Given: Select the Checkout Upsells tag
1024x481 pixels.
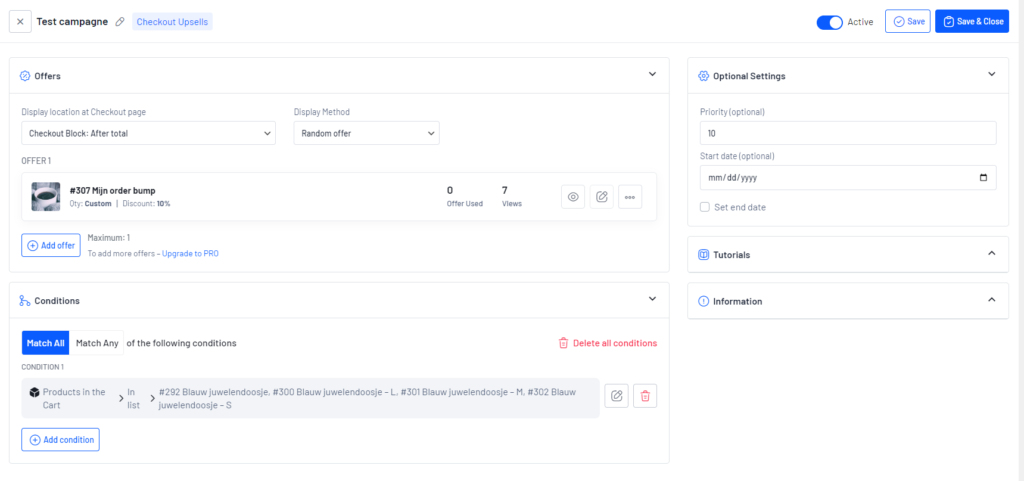Looking at the screenshot, I should (172, 22).
